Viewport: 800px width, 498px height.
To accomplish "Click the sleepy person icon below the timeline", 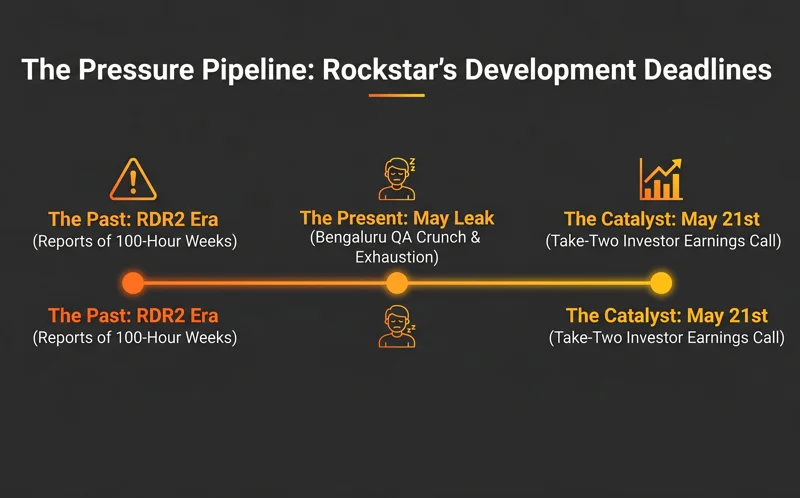I will click(397, 327).
